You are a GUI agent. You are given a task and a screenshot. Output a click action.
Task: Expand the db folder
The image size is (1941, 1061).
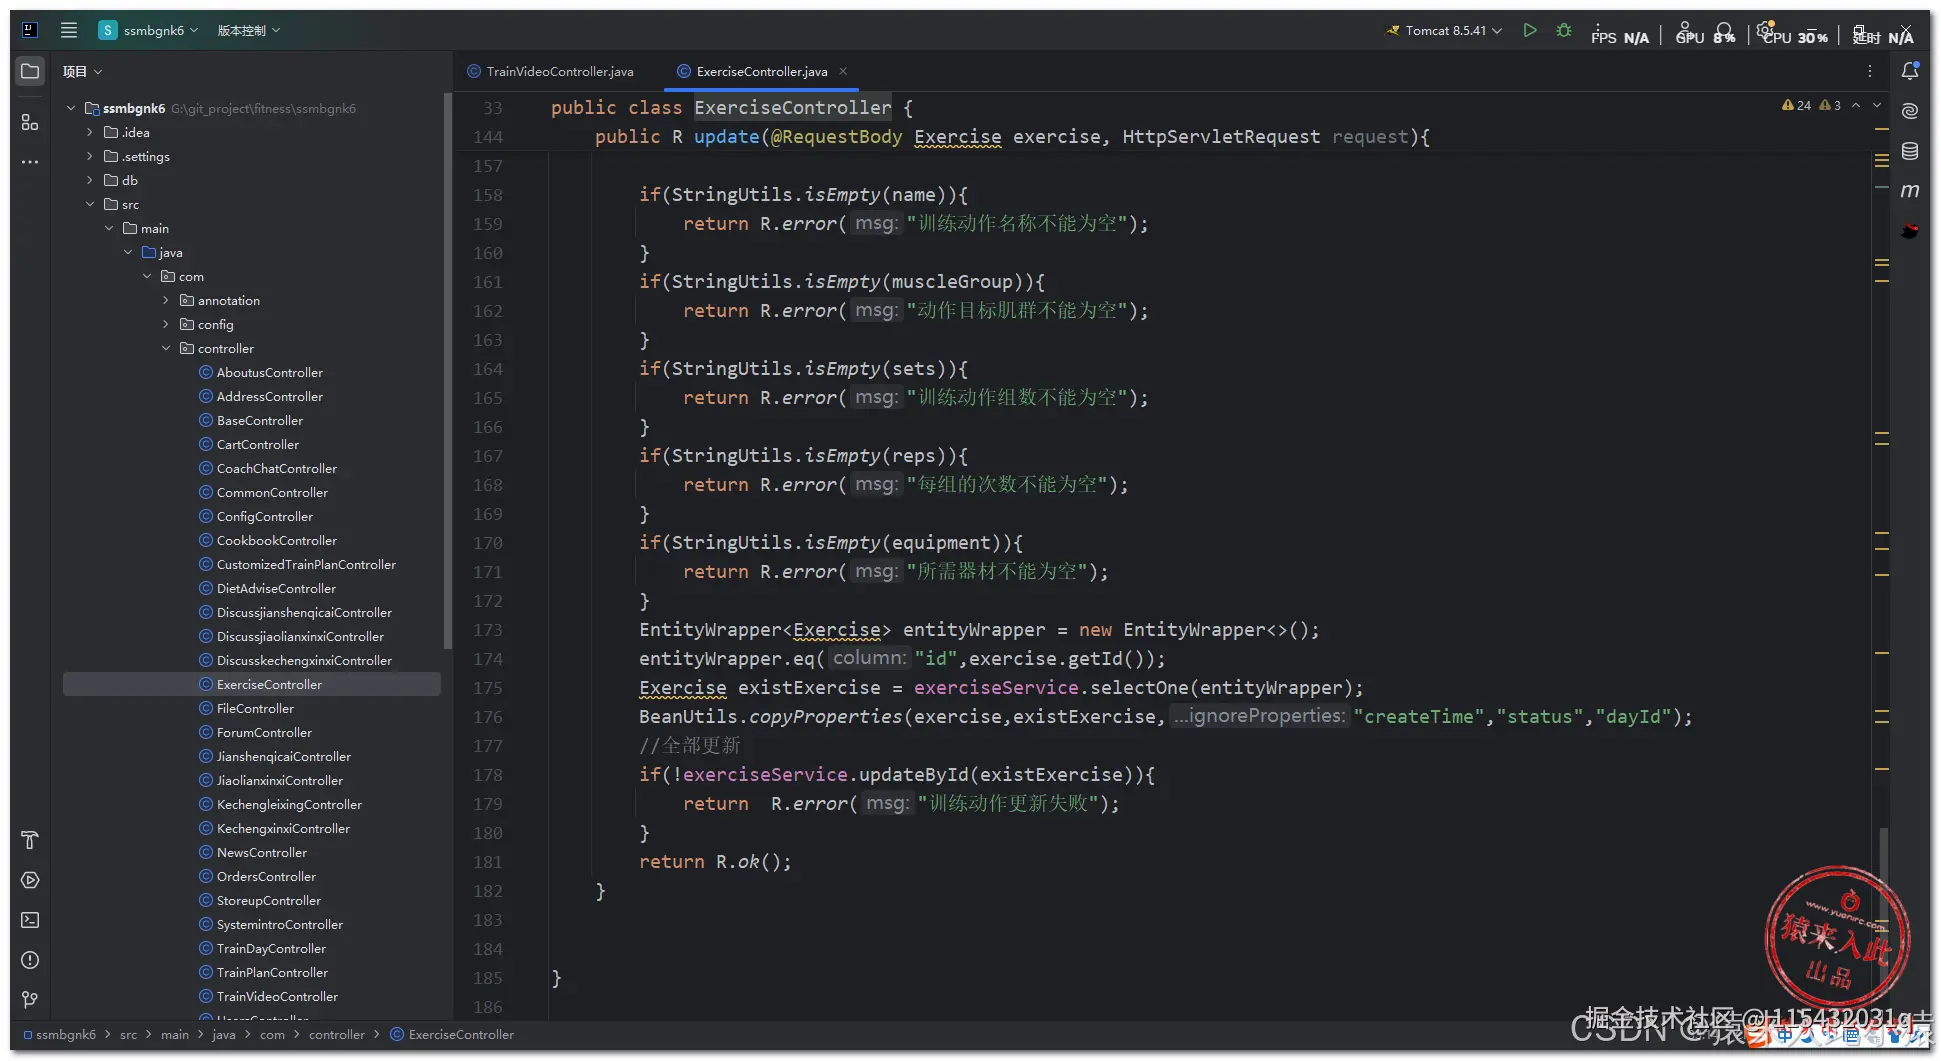coord(90,180)
